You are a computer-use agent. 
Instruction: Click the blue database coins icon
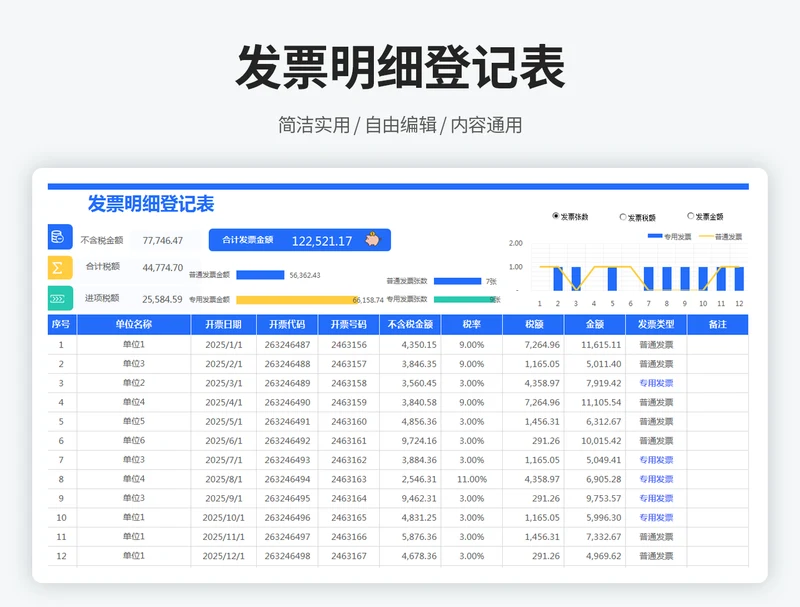[x=60, y=237]
